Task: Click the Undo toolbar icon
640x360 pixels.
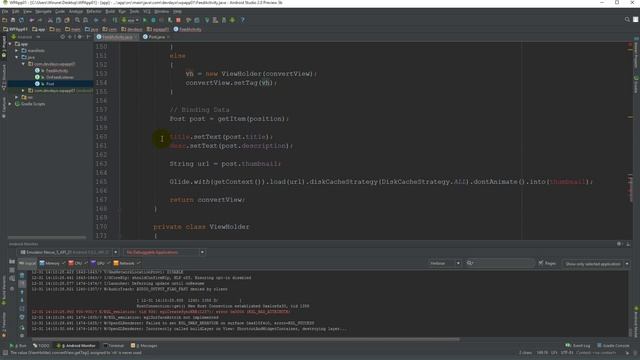Action: [x=32, y=20]
